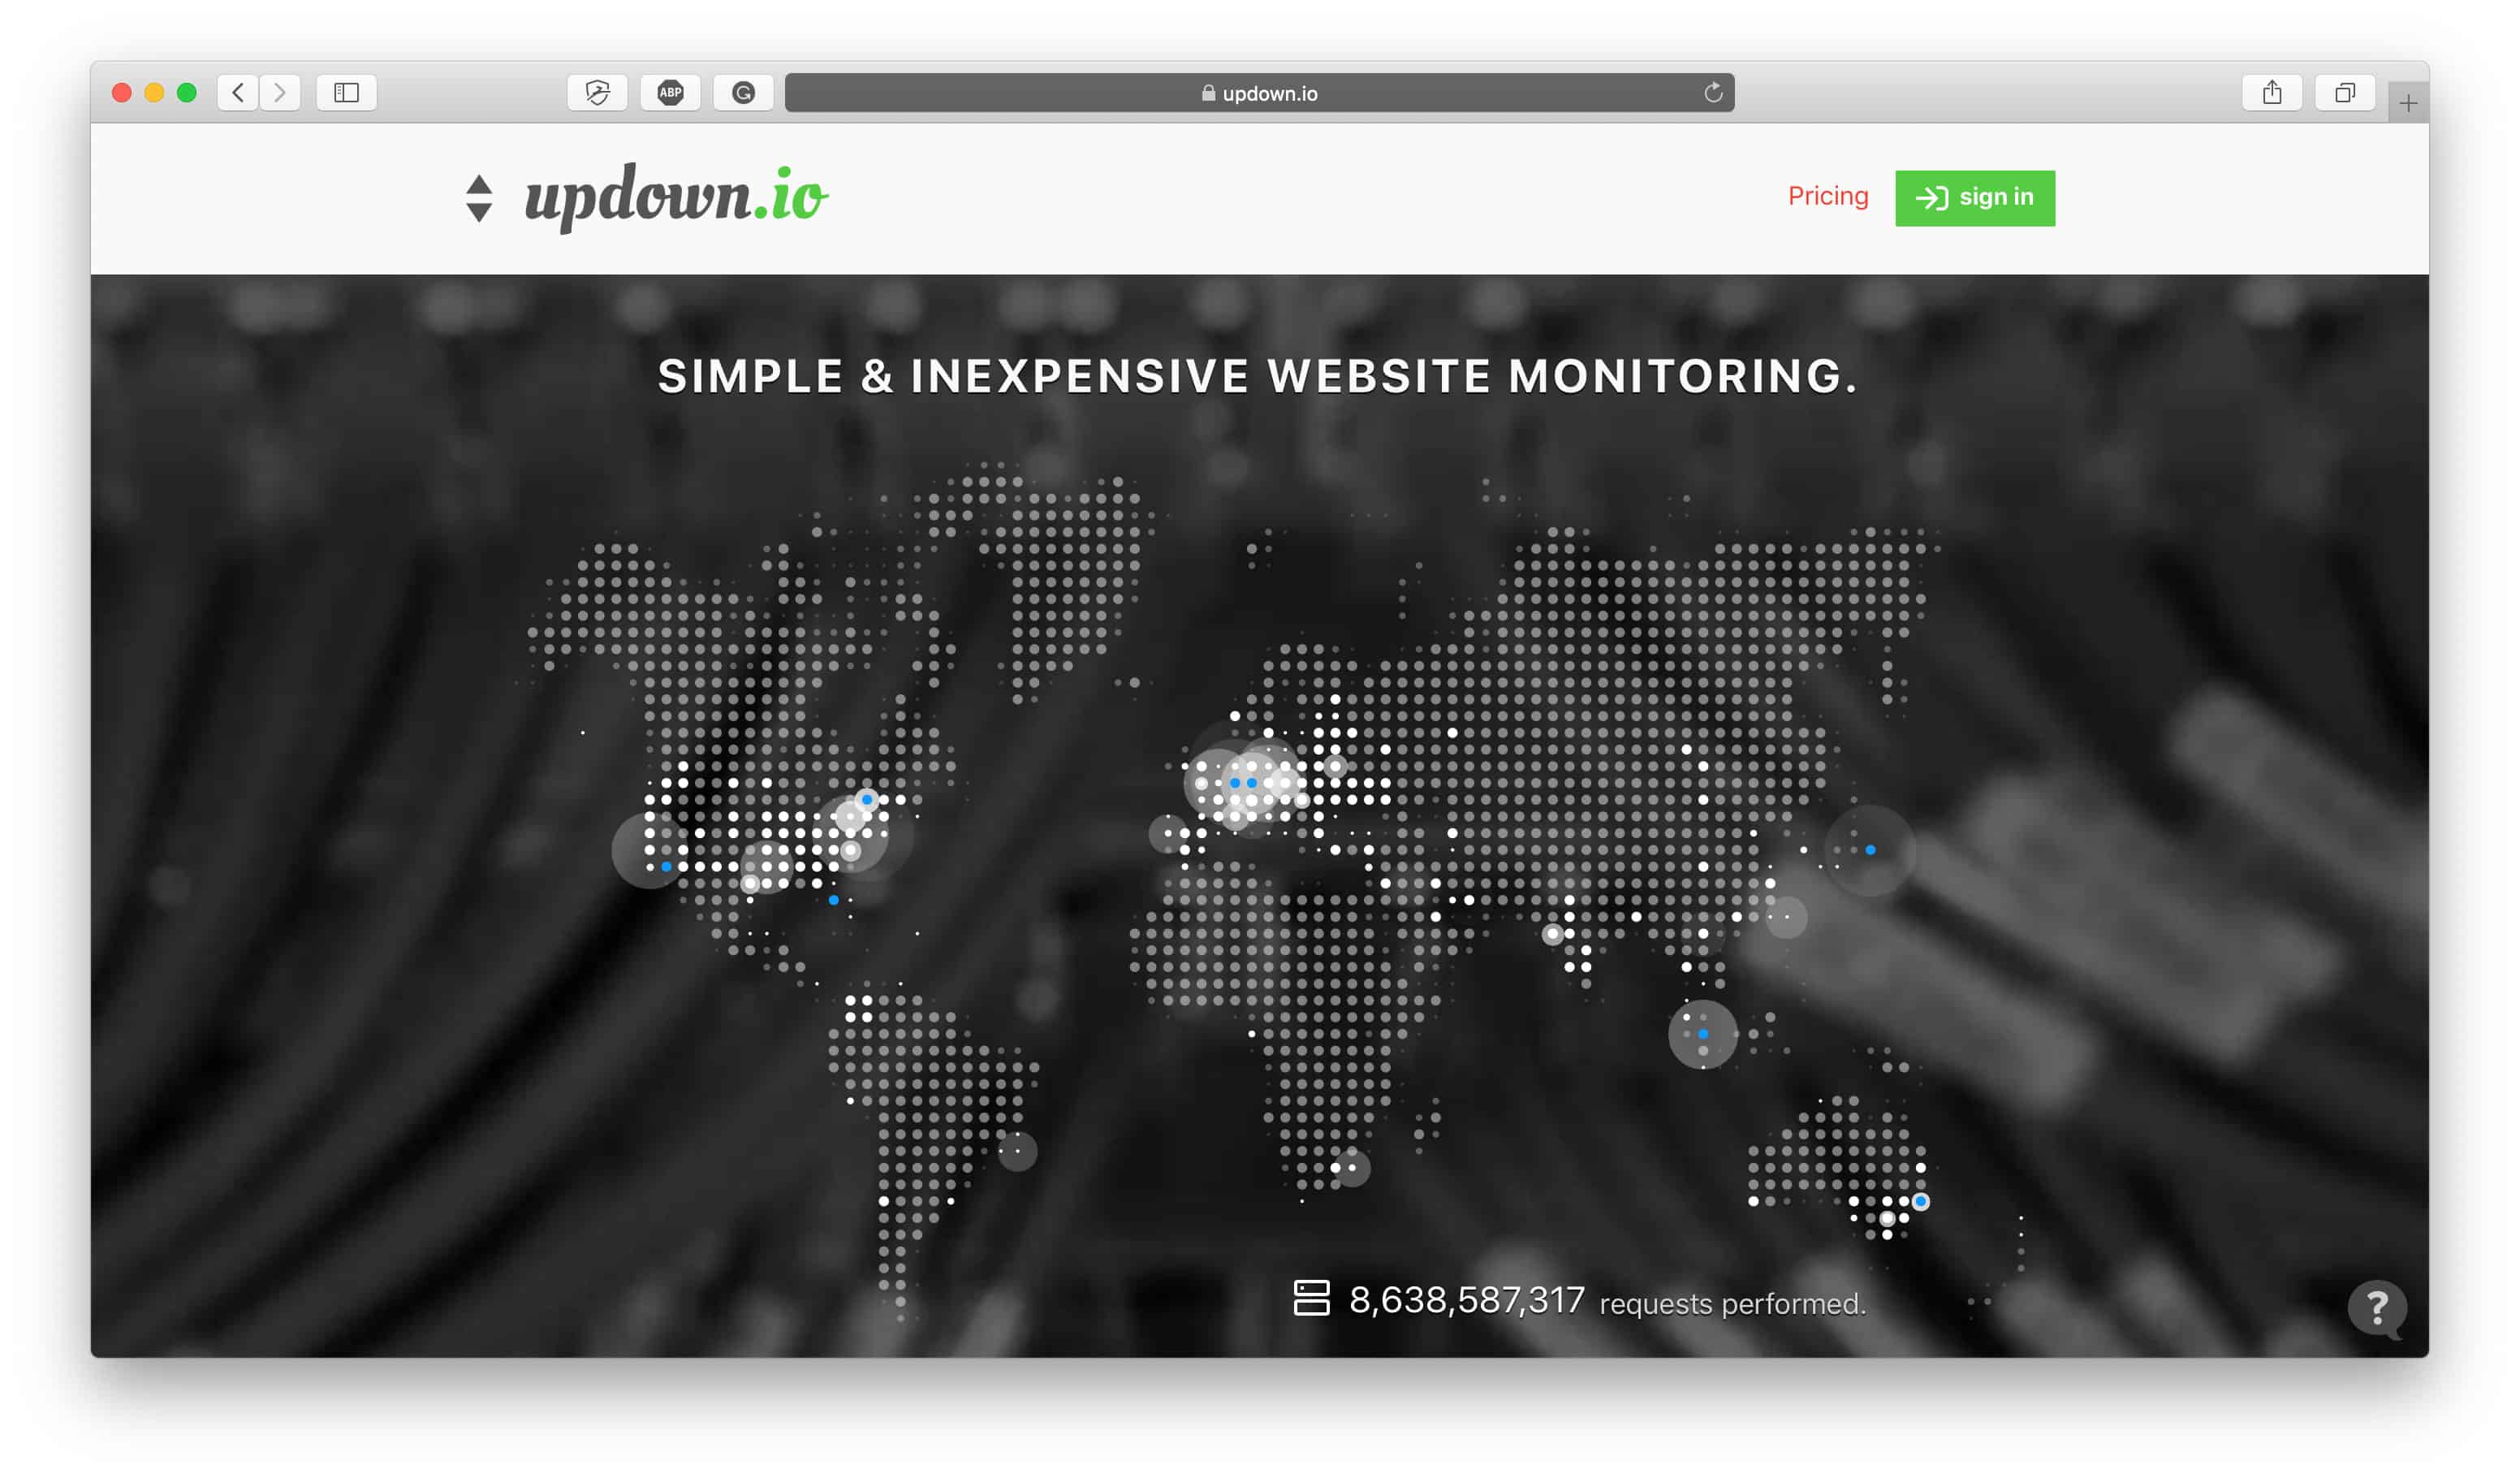Select the updown.io address bar URL

coord(1262,93)
